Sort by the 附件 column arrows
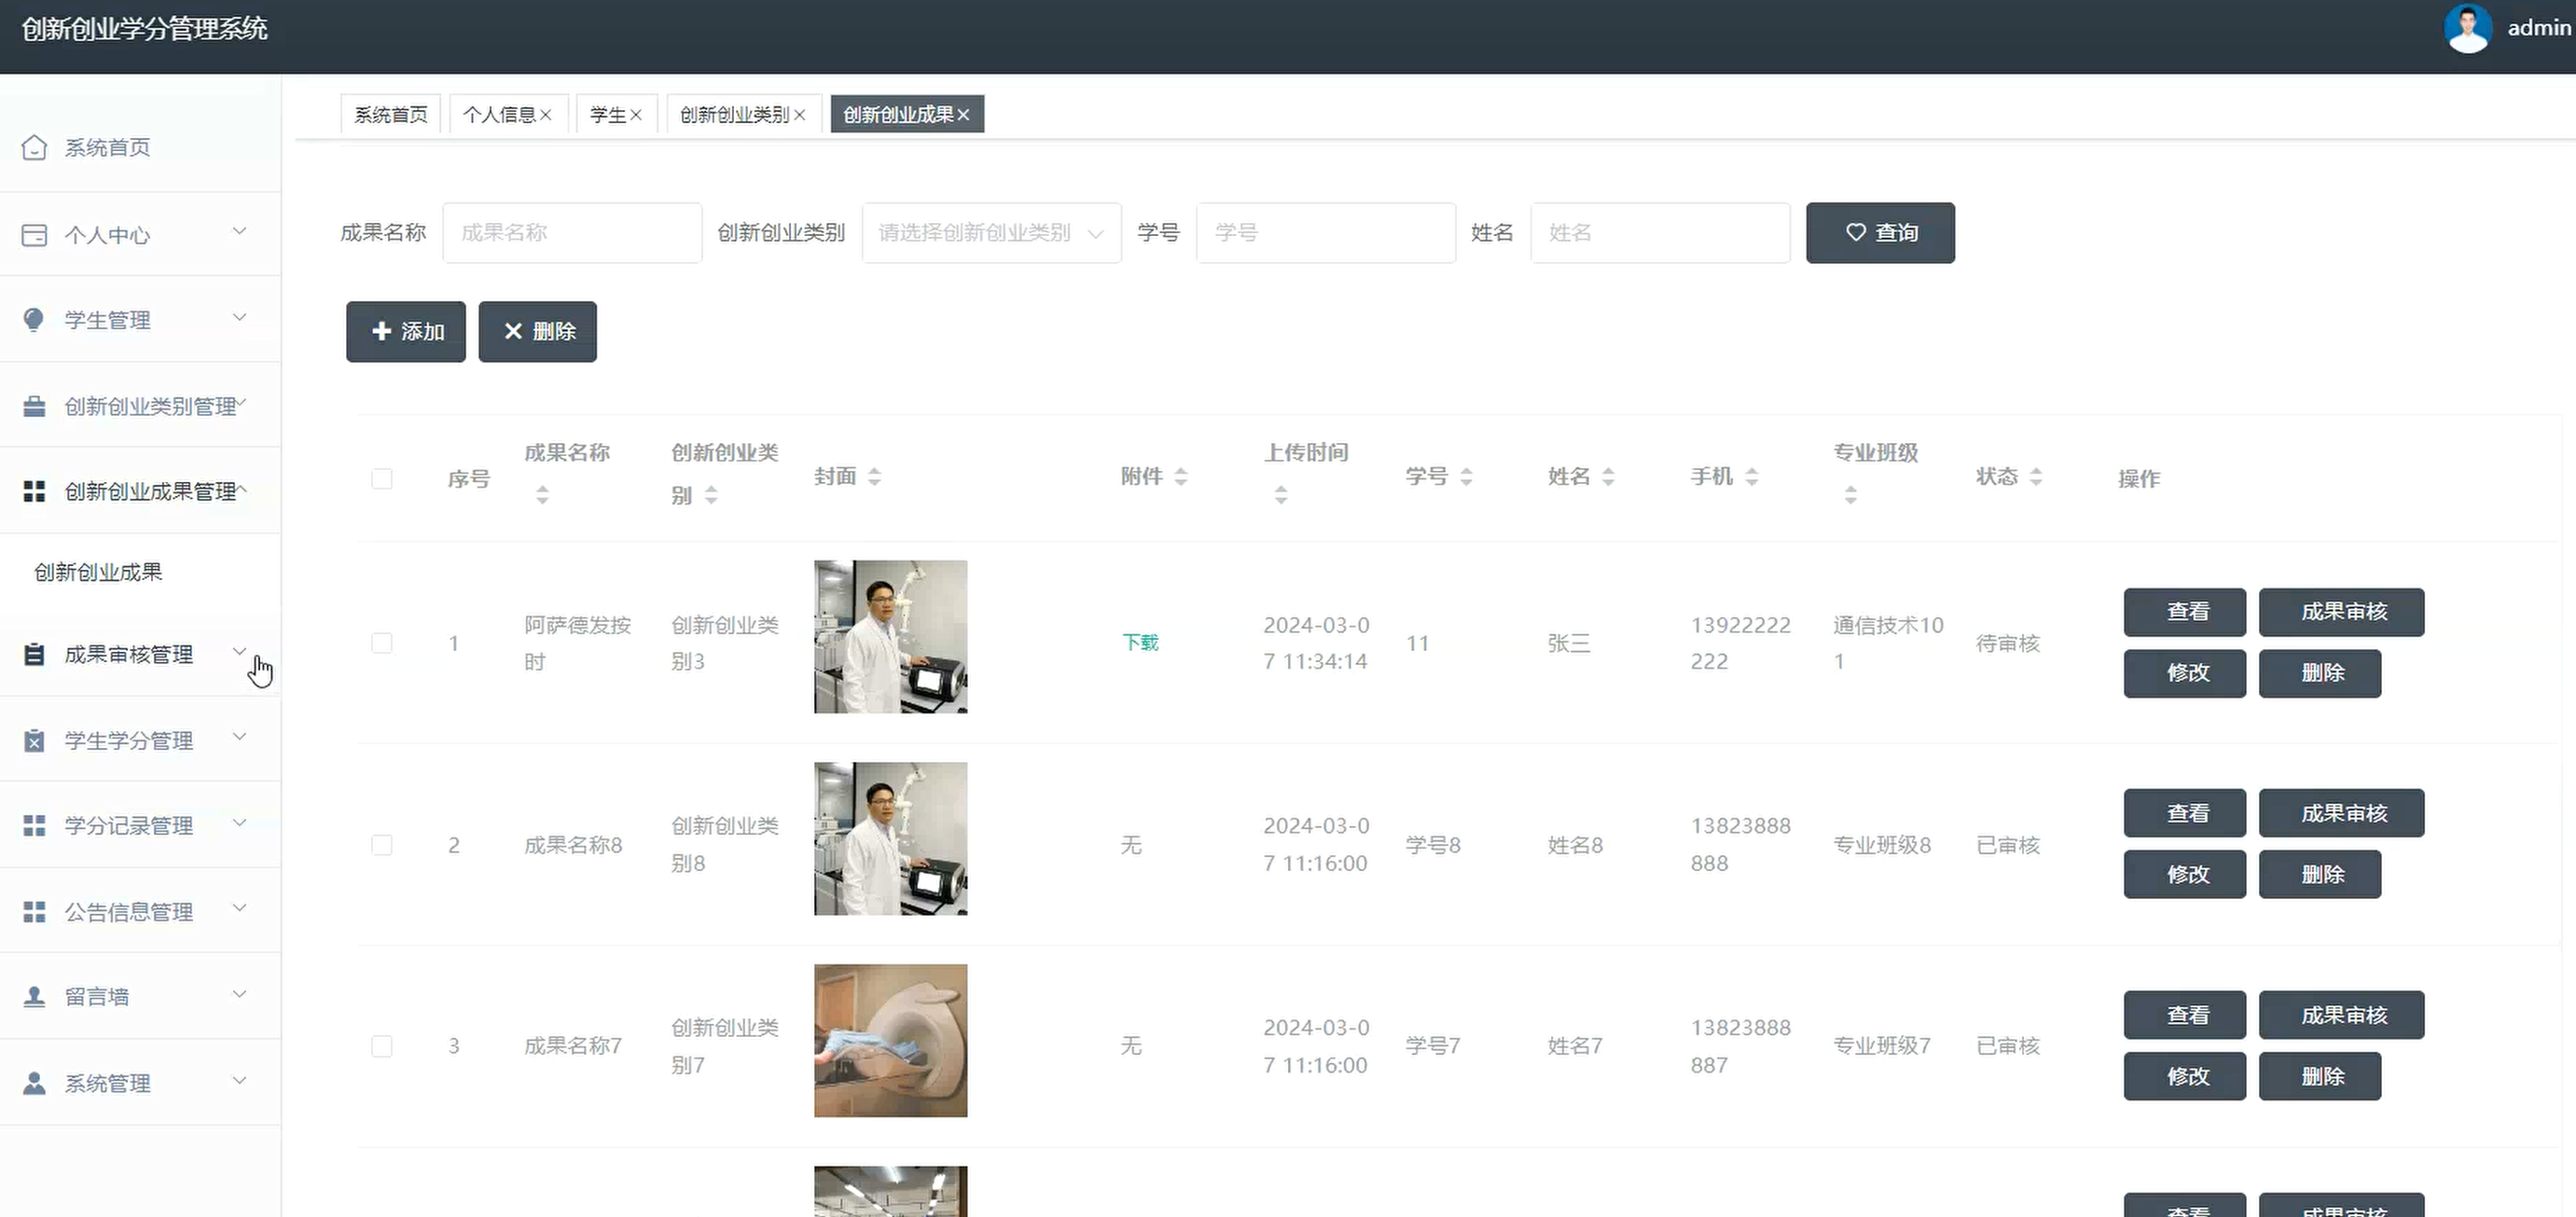Viewport: 2576px width, 1217px height. tap(1180, 477)
